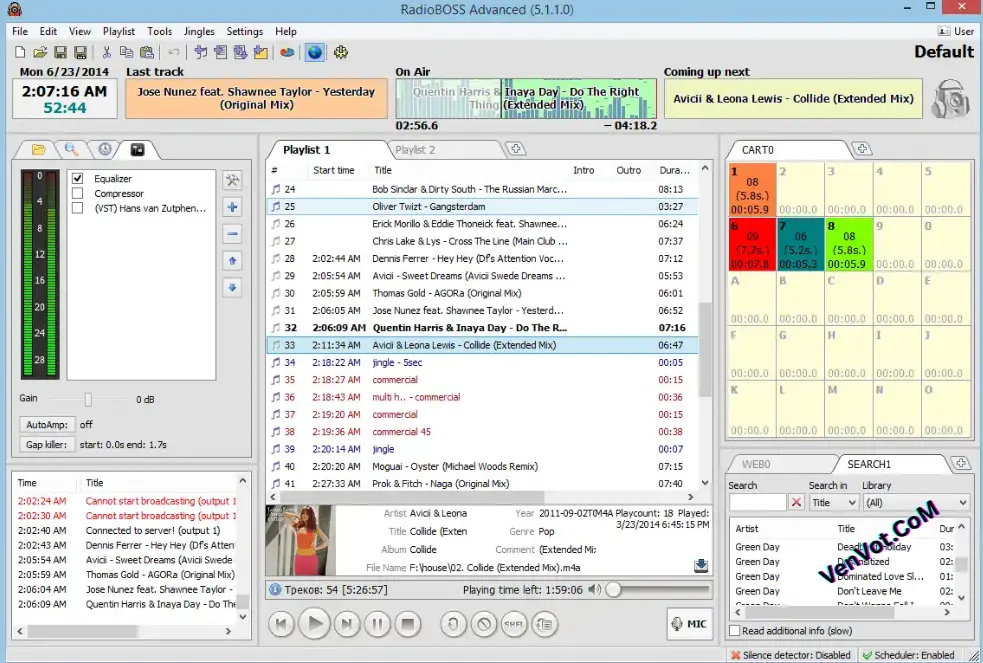Click the Next track button

(x=346, y=624)
